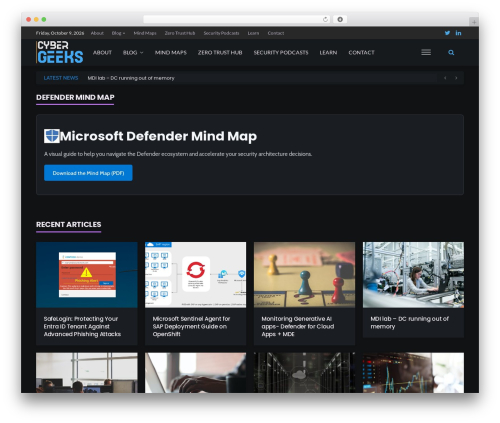Click Learn link in top bar
Viewport: 500px width, 423px height.
coord(253,33)
